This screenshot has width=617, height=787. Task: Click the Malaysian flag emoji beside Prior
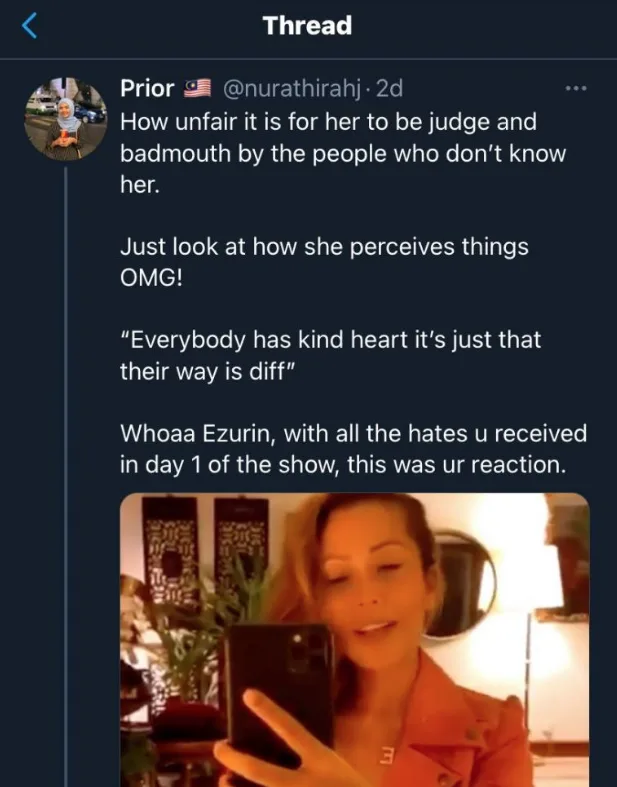[196, 88]
